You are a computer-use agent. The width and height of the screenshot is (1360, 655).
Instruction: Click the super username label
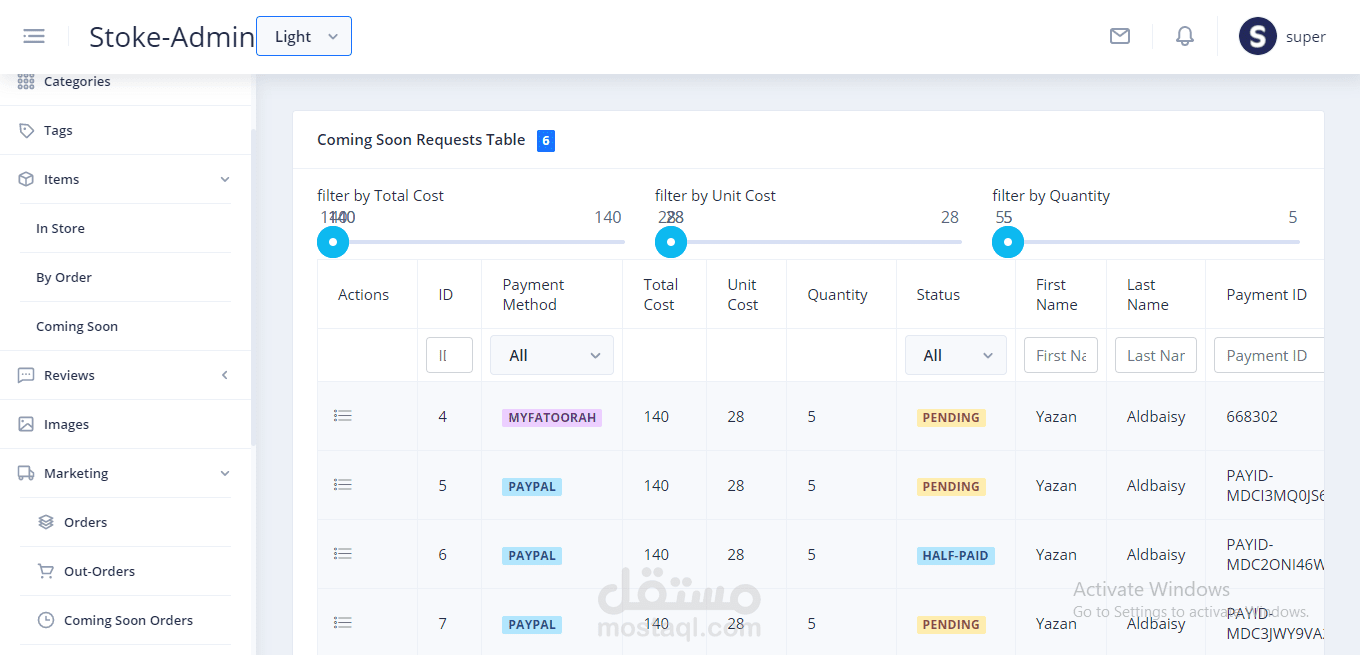[1306, 37]
